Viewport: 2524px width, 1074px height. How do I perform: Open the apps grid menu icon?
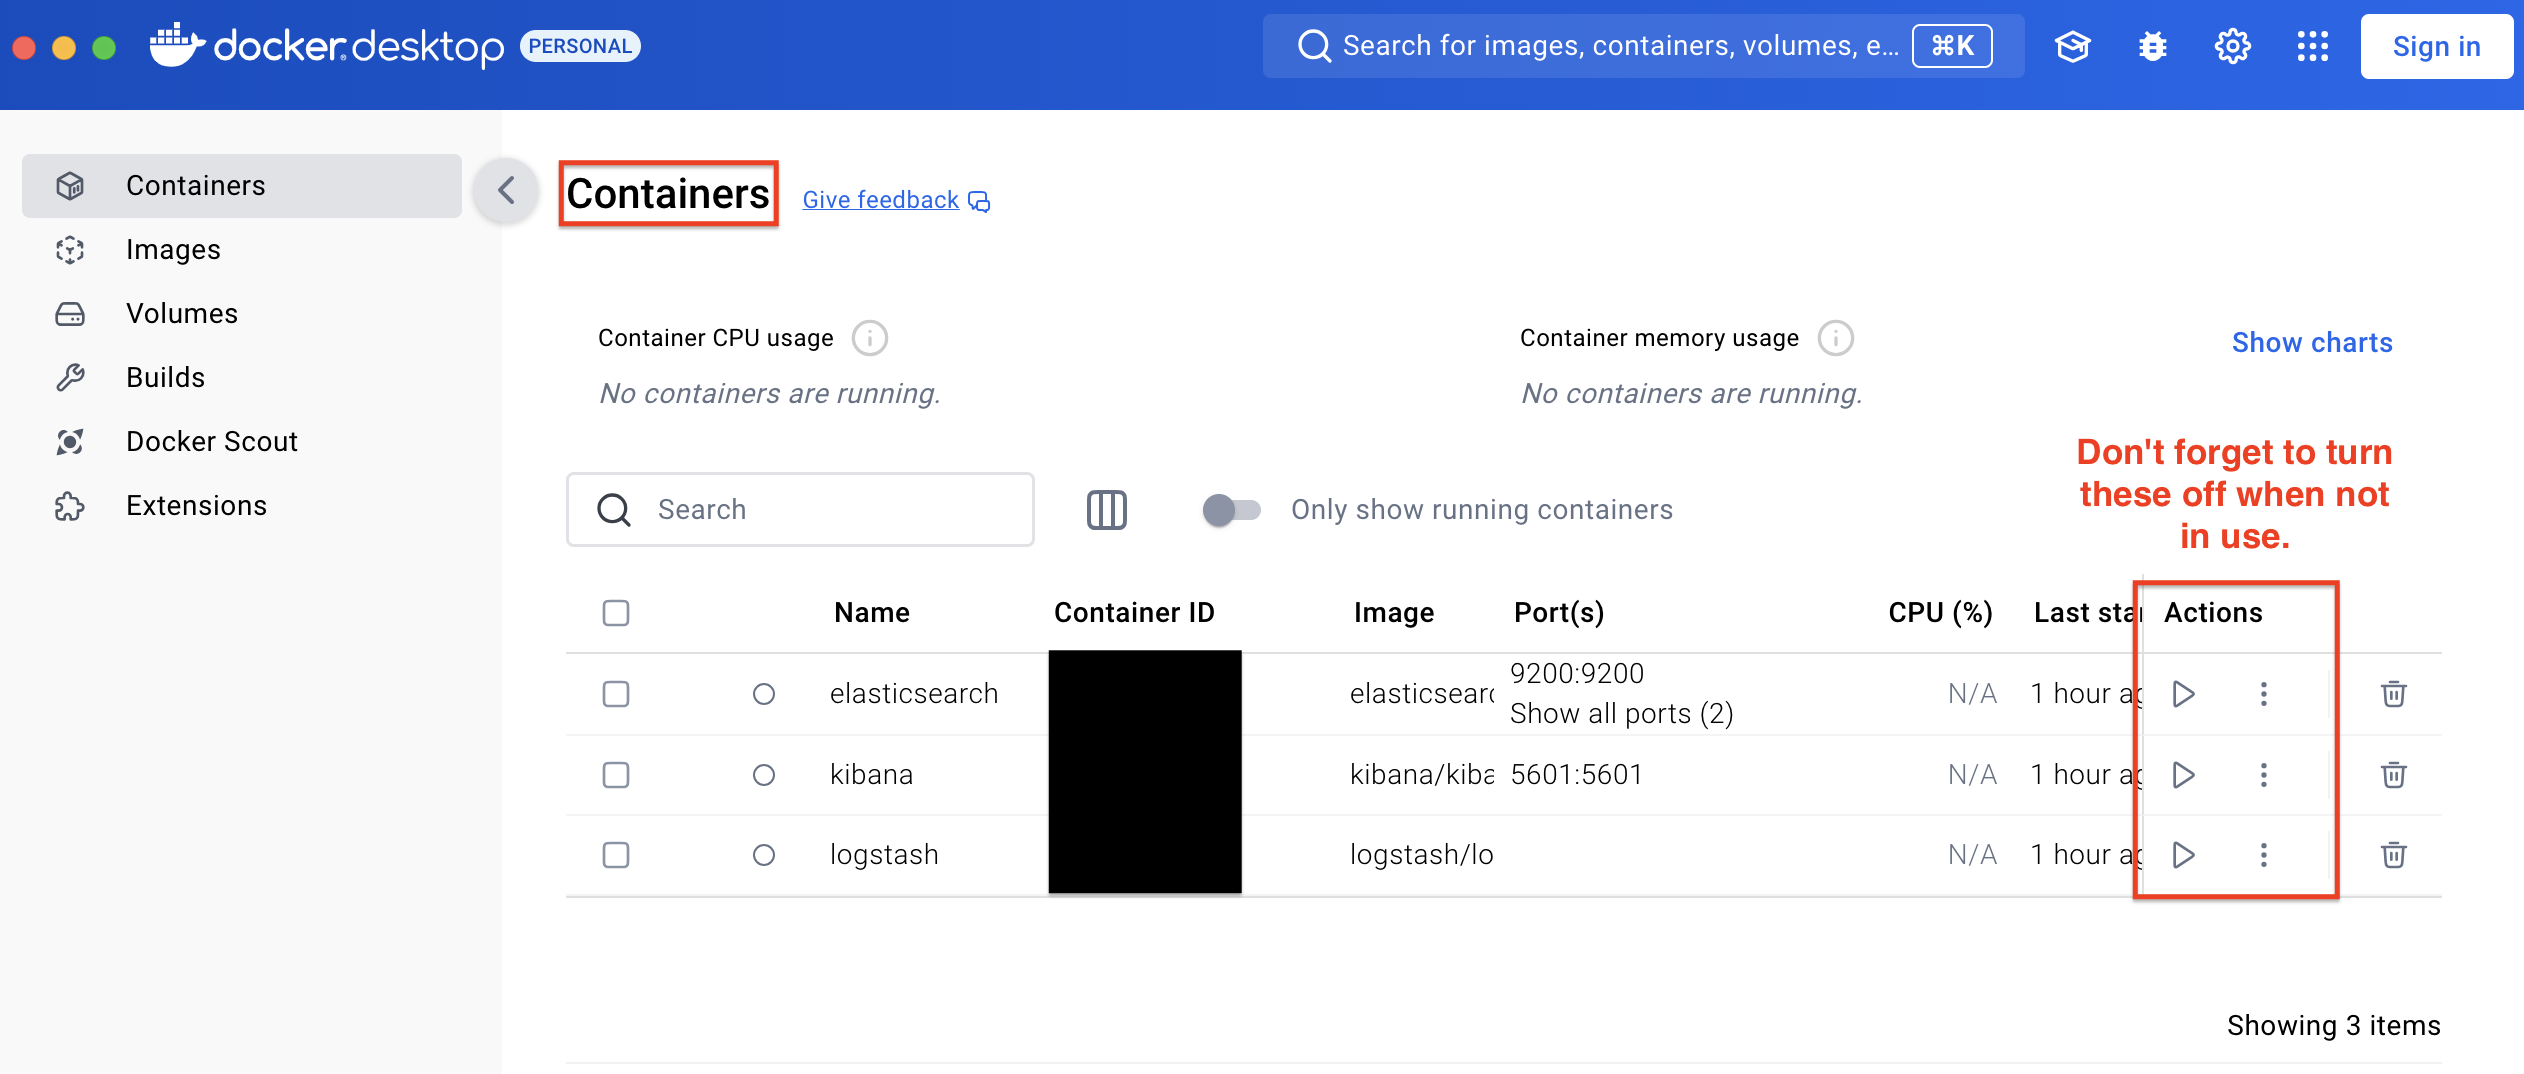click(2312, 46)
